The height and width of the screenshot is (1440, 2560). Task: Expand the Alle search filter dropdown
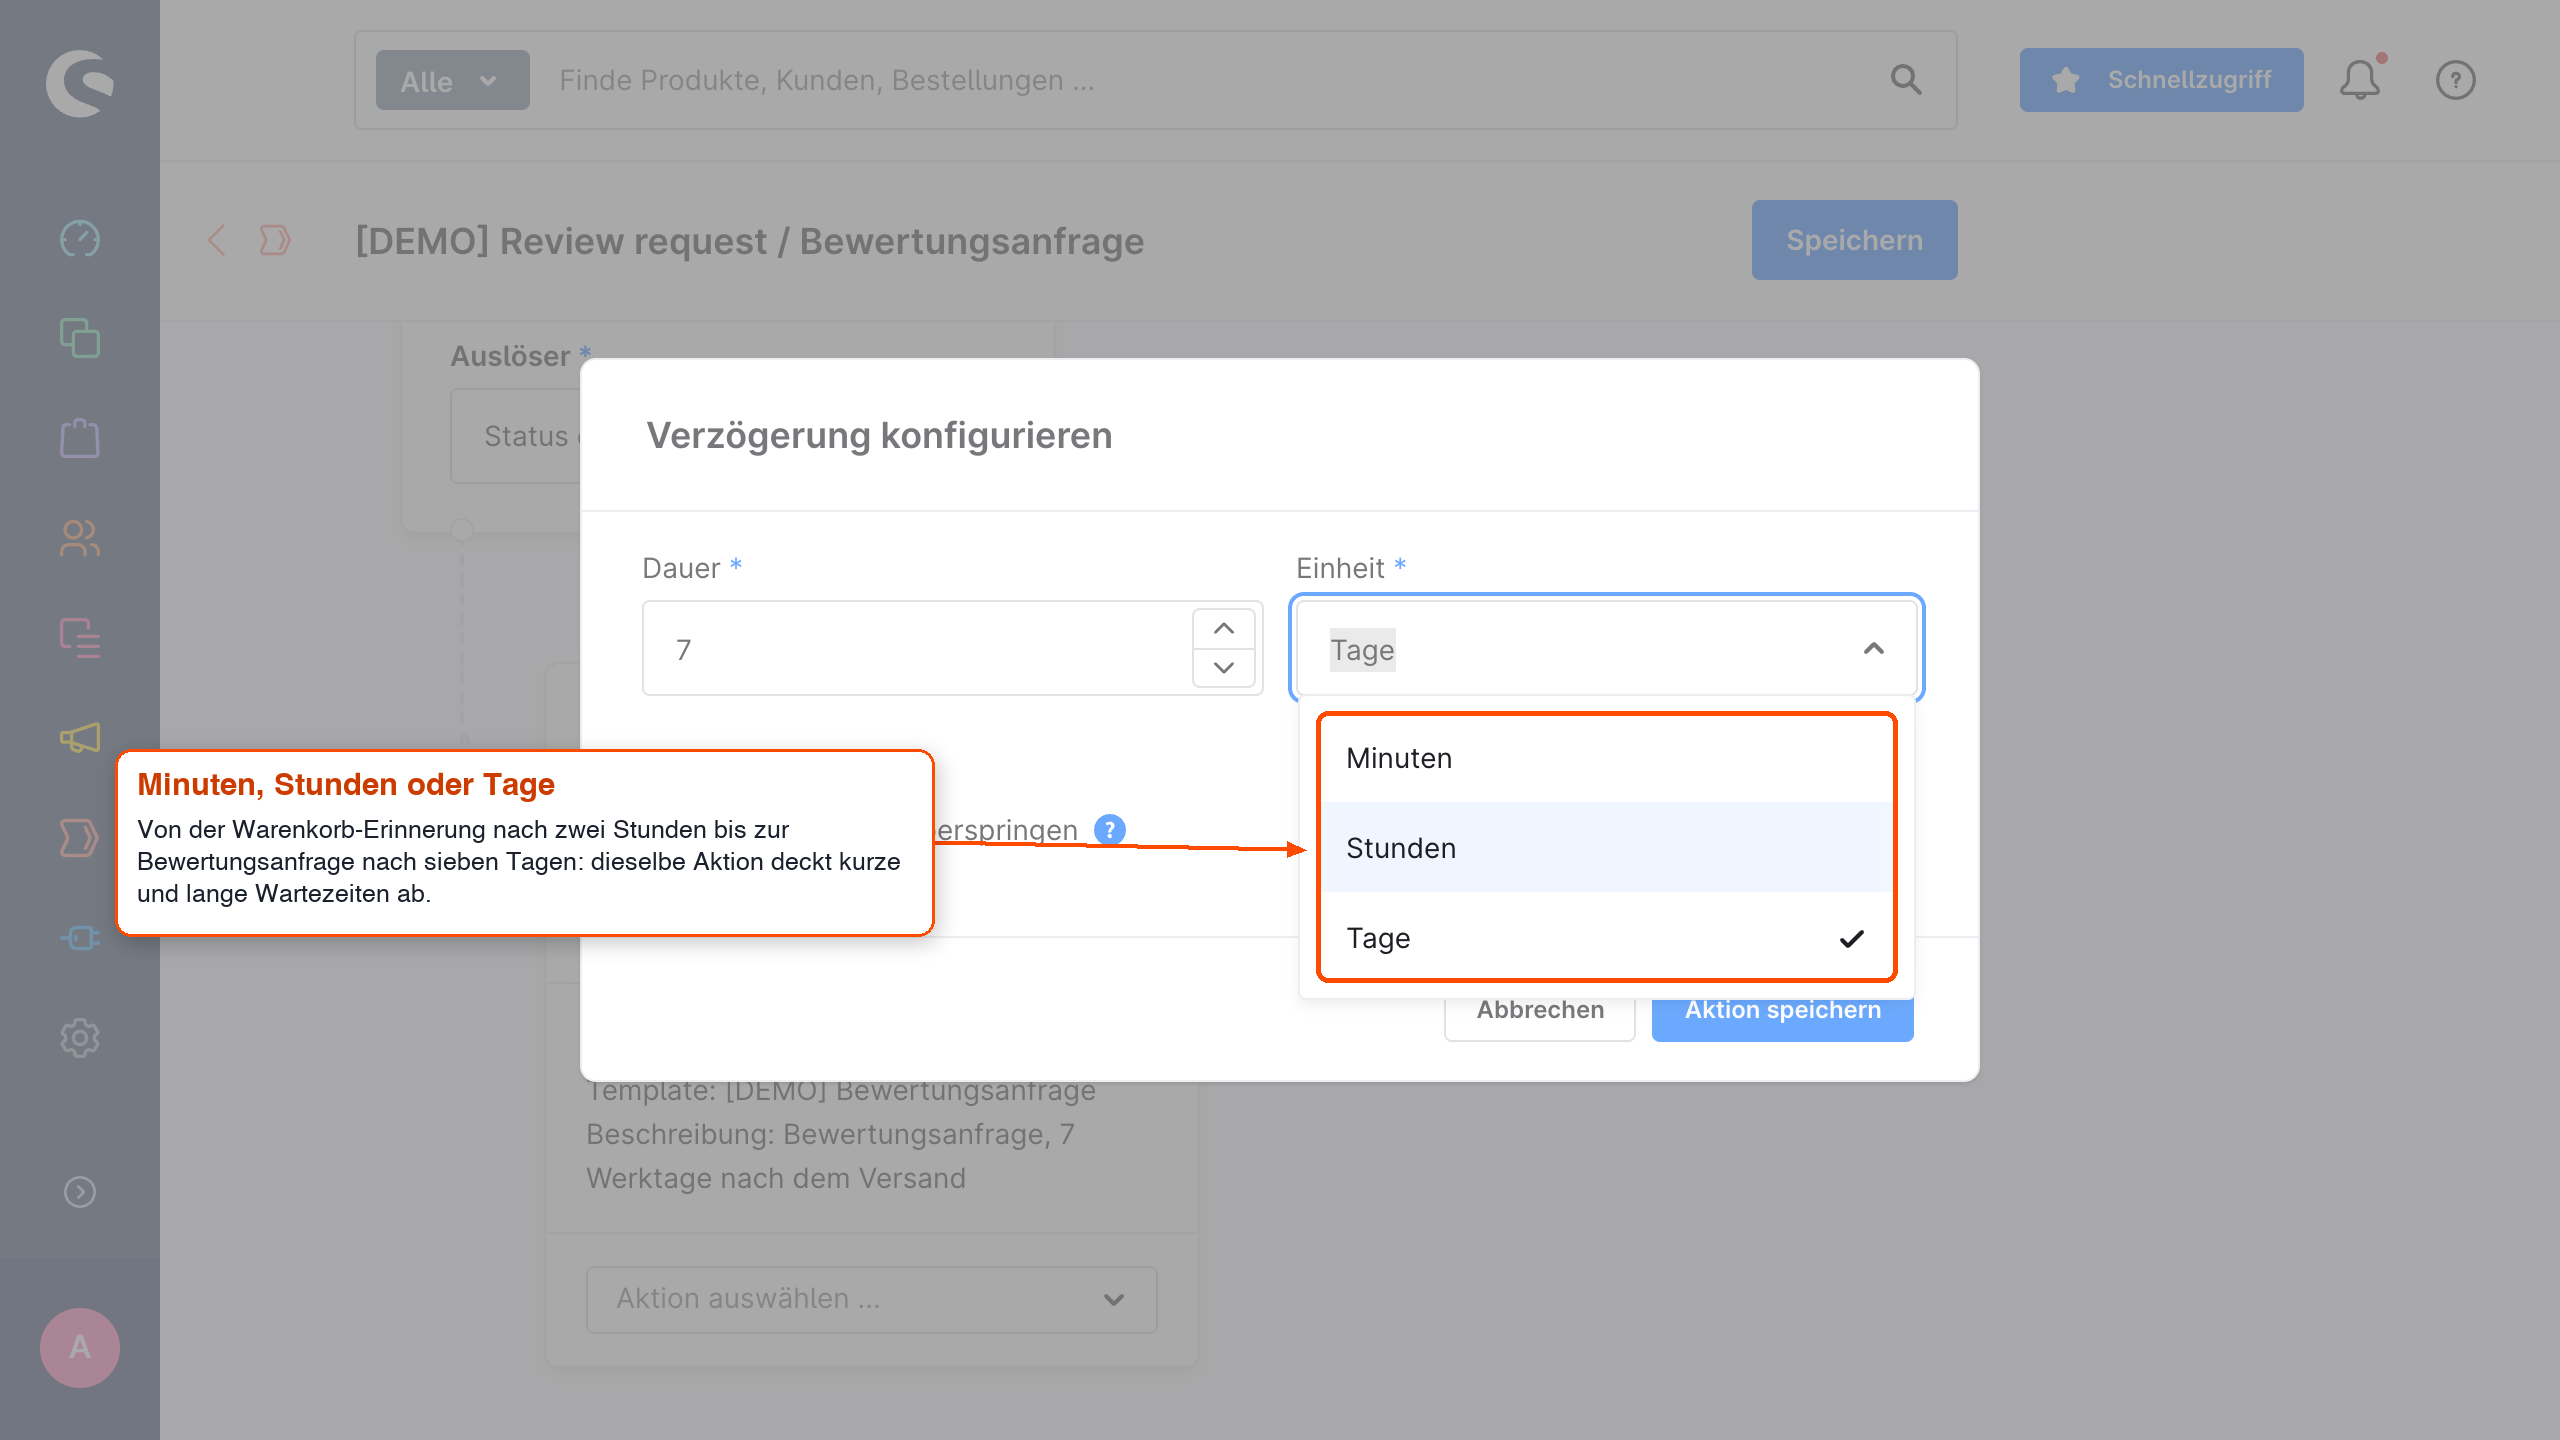pos(452,80)
